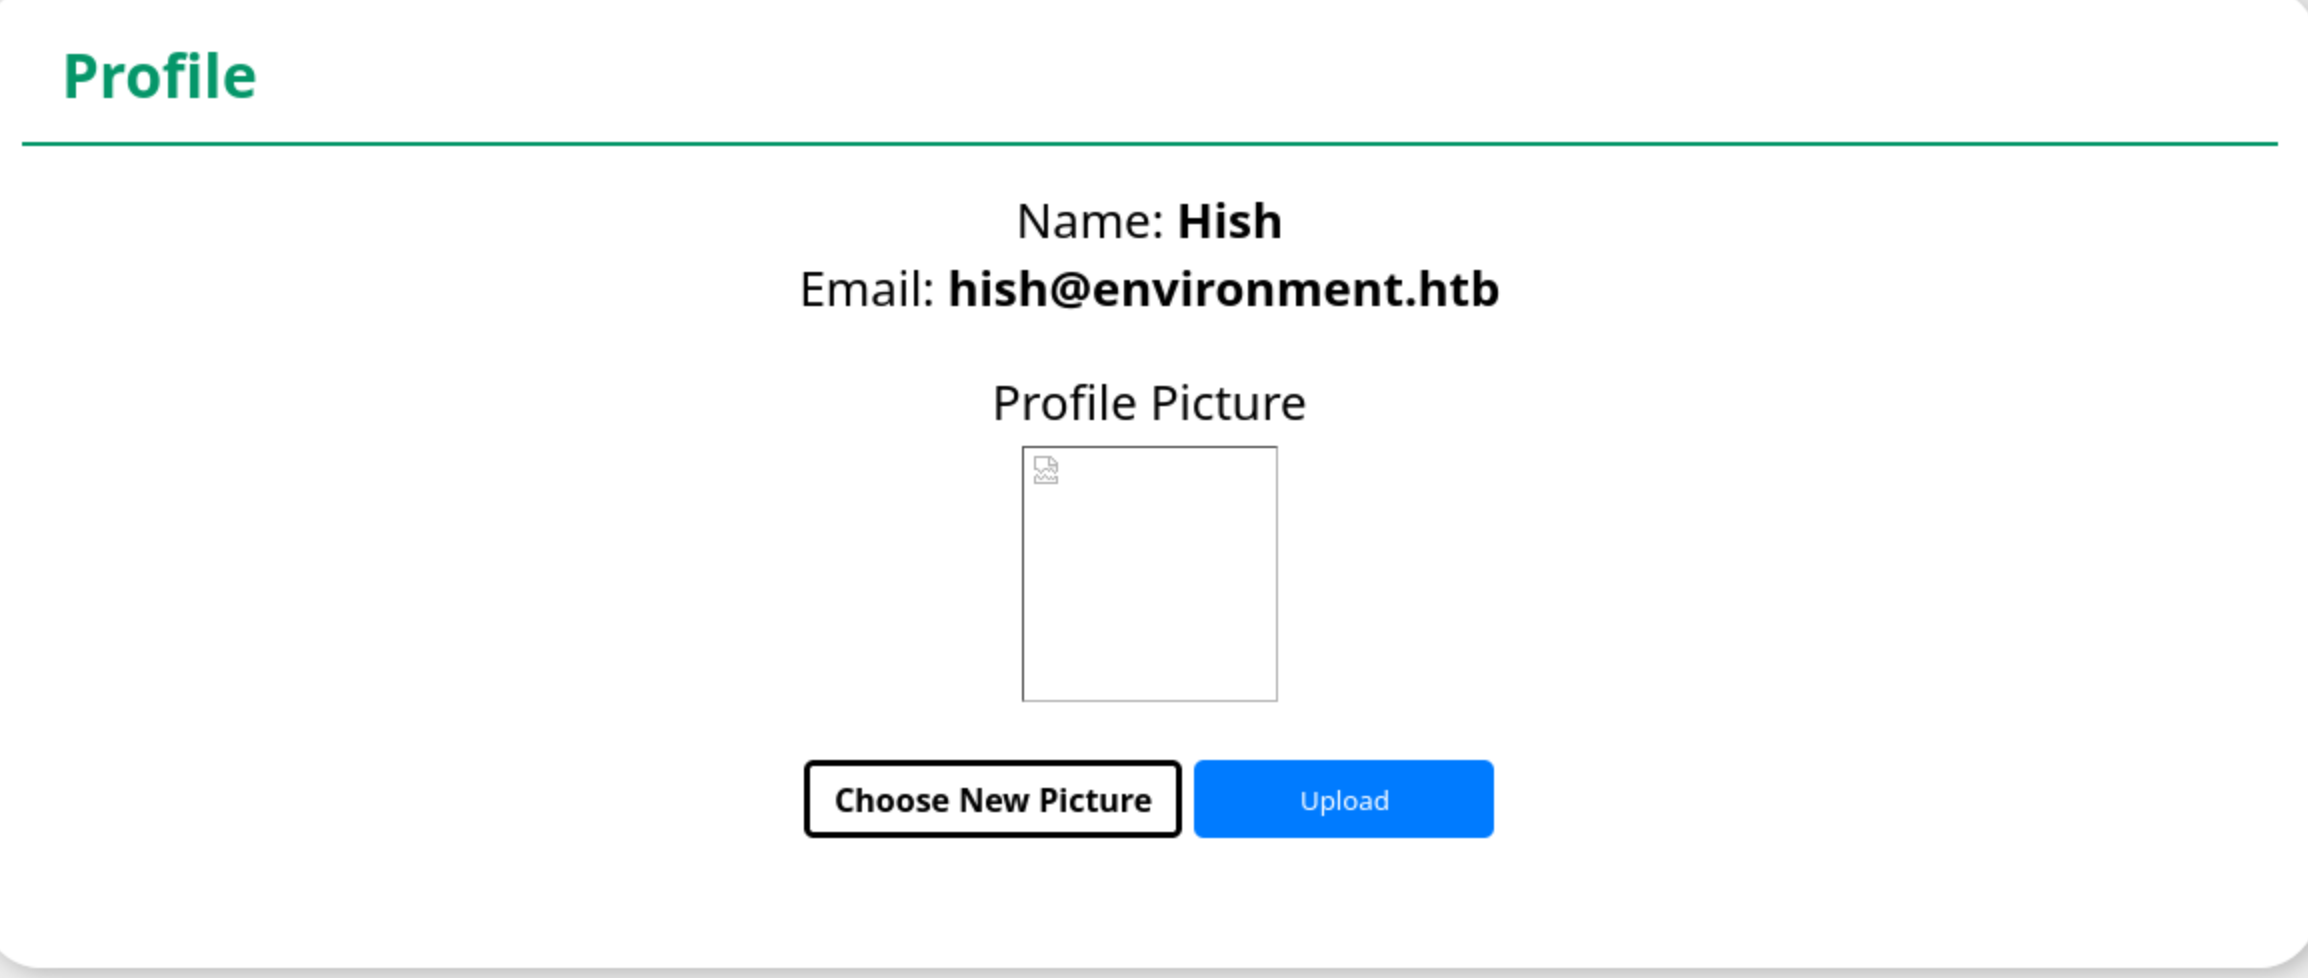The height and width of the screenshot is (978, 2308).
Task: Click the white Upload label text
Action: tap(1343, 800)
